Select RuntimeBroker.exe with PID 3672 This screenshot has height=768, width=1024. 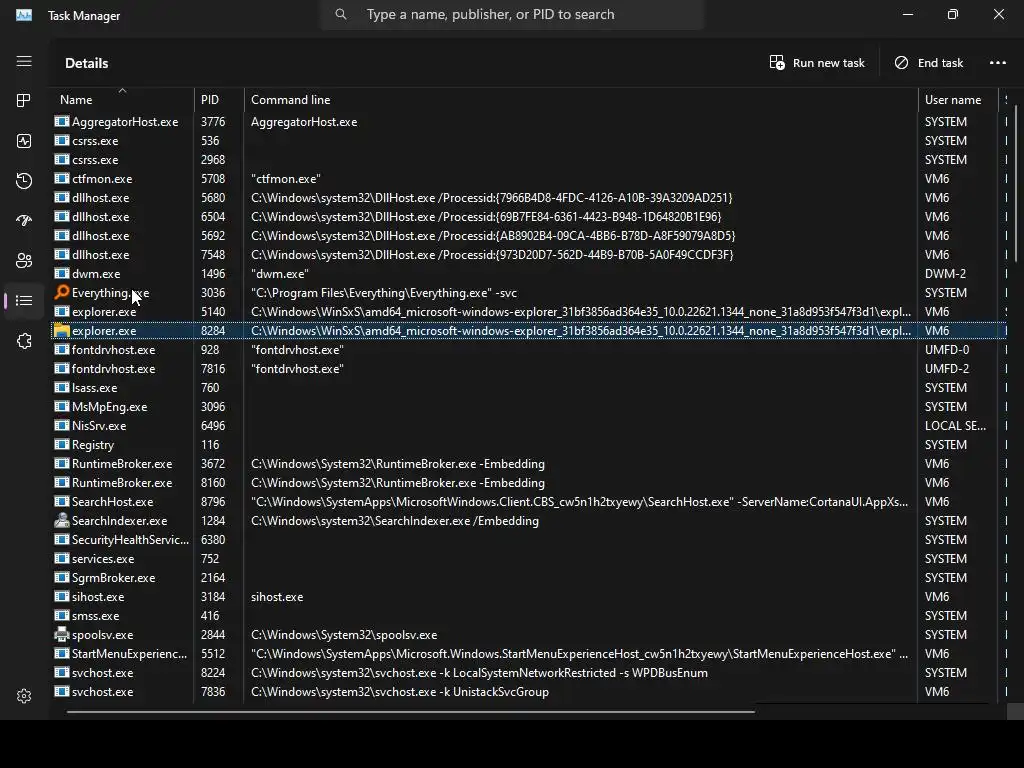point(529,464)
